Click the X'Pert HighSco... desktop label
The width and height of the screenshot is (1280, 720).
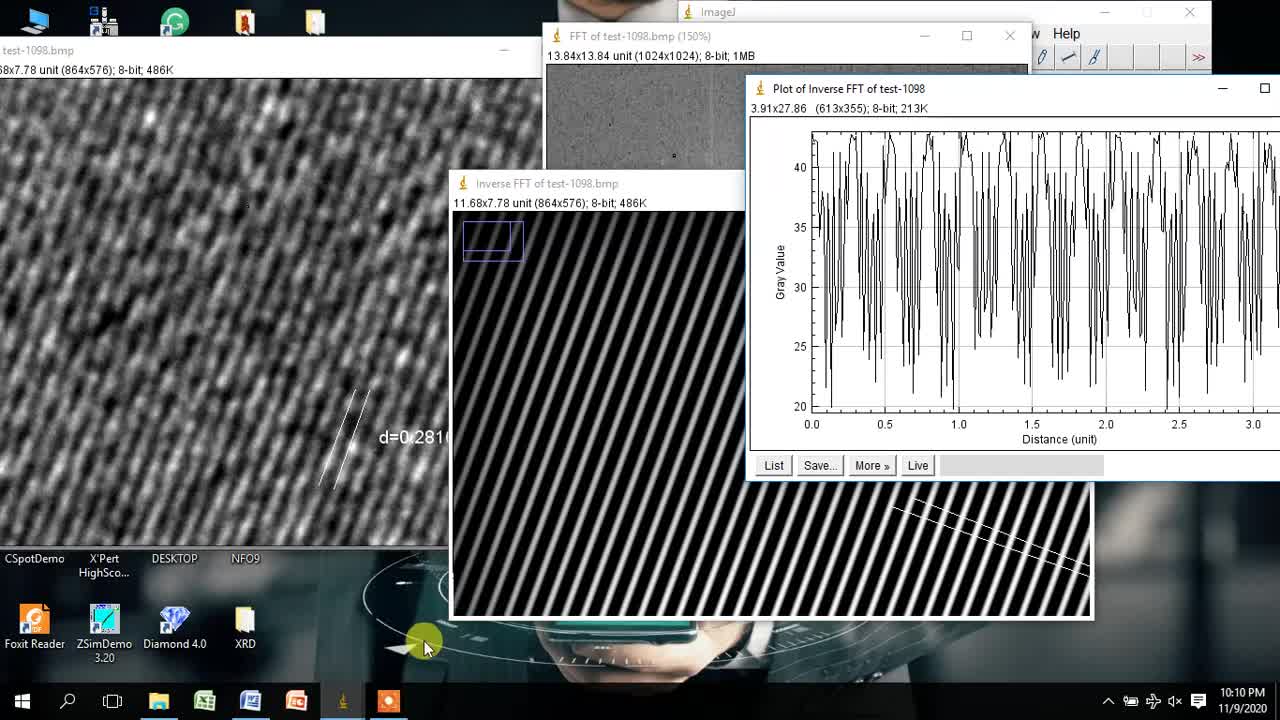tap(104, 566)
